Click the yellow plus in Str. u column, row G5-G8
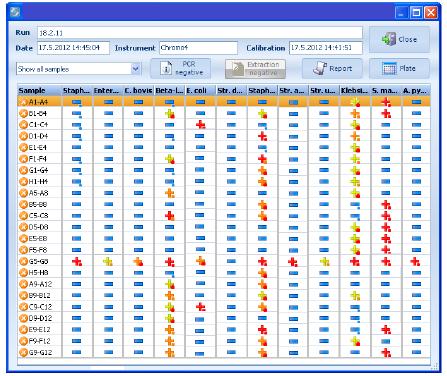The image size is (447, 376). [325, 261]
